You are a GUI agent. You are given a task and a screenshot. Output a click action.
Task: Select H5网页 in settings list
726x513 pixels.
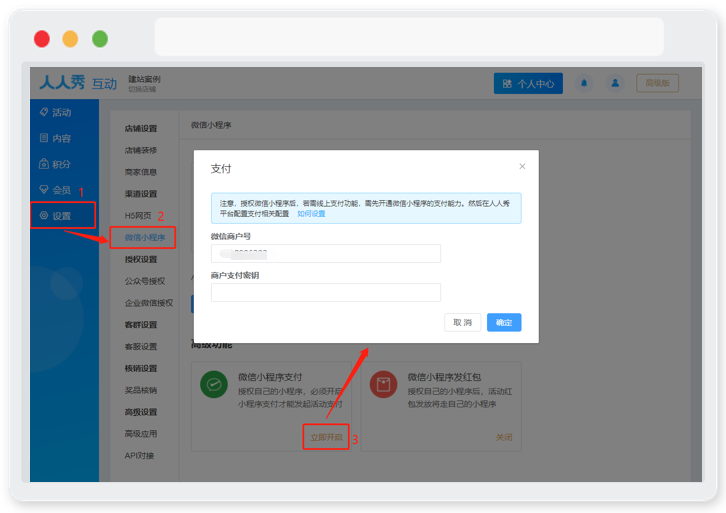pyautogui.click(x=138, y=216)
